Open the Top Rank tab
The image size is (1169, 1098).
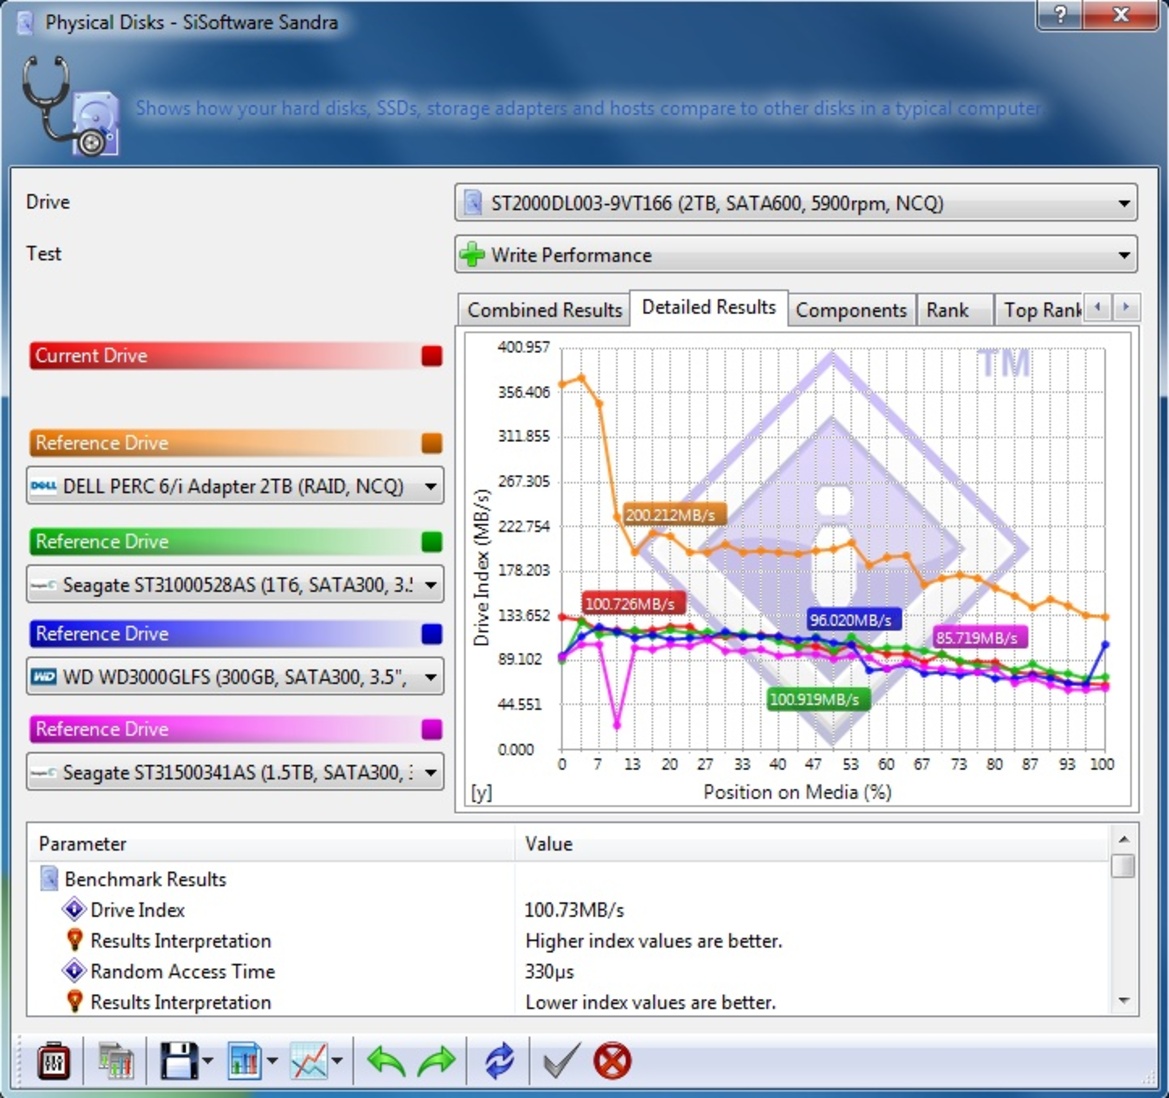[1041, 310]
